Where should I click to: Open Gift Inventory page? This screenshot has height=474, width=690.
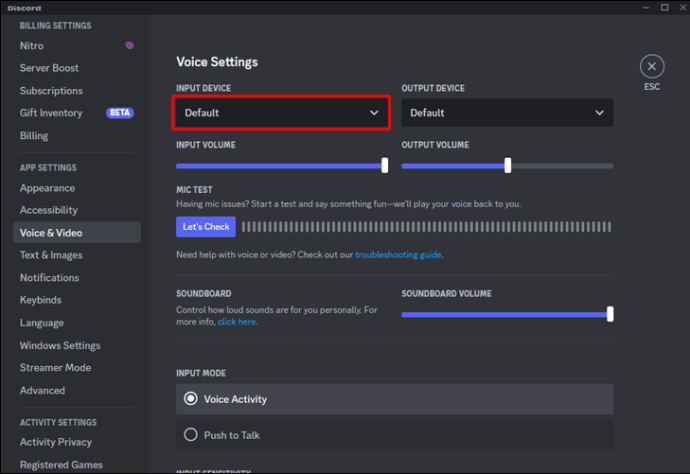[x=51, y=113]
